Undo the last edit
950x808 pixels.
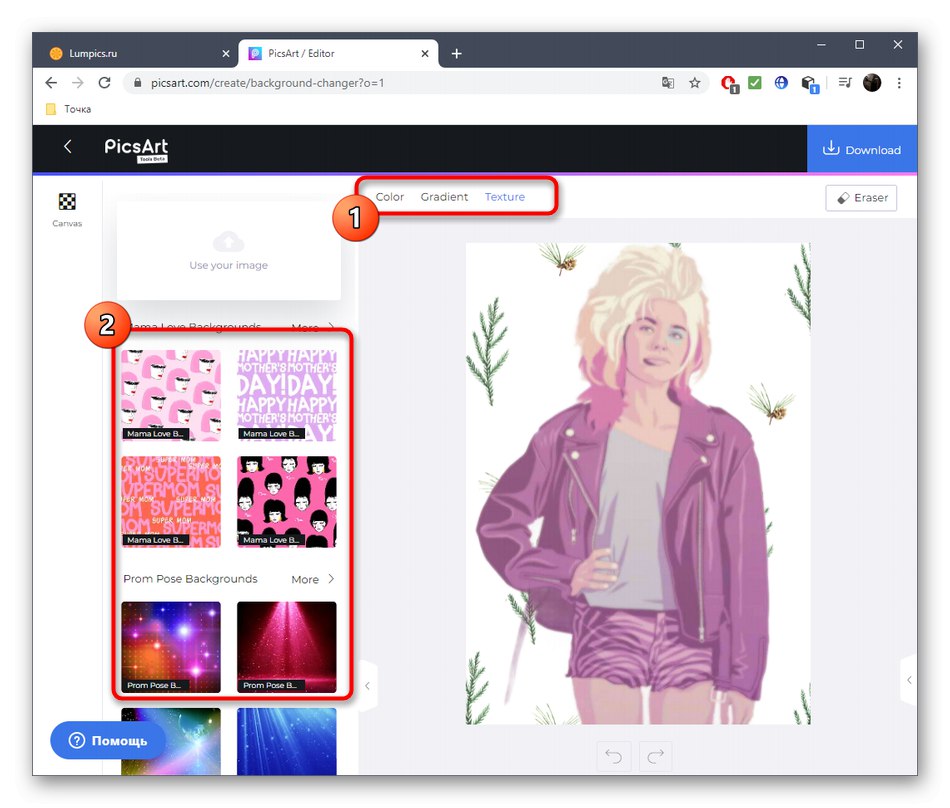coord(613,756)
